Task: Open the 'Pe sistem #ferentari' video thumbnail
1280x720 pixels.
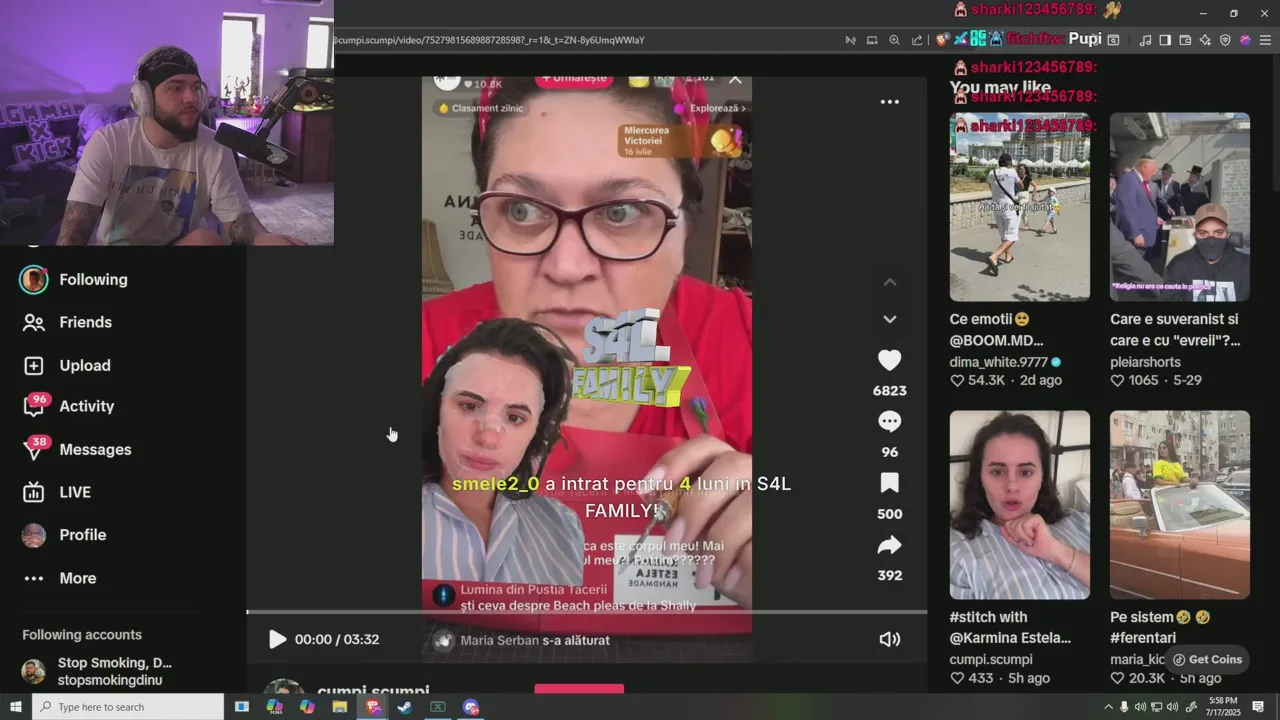Action: [x=1179, y=504]
